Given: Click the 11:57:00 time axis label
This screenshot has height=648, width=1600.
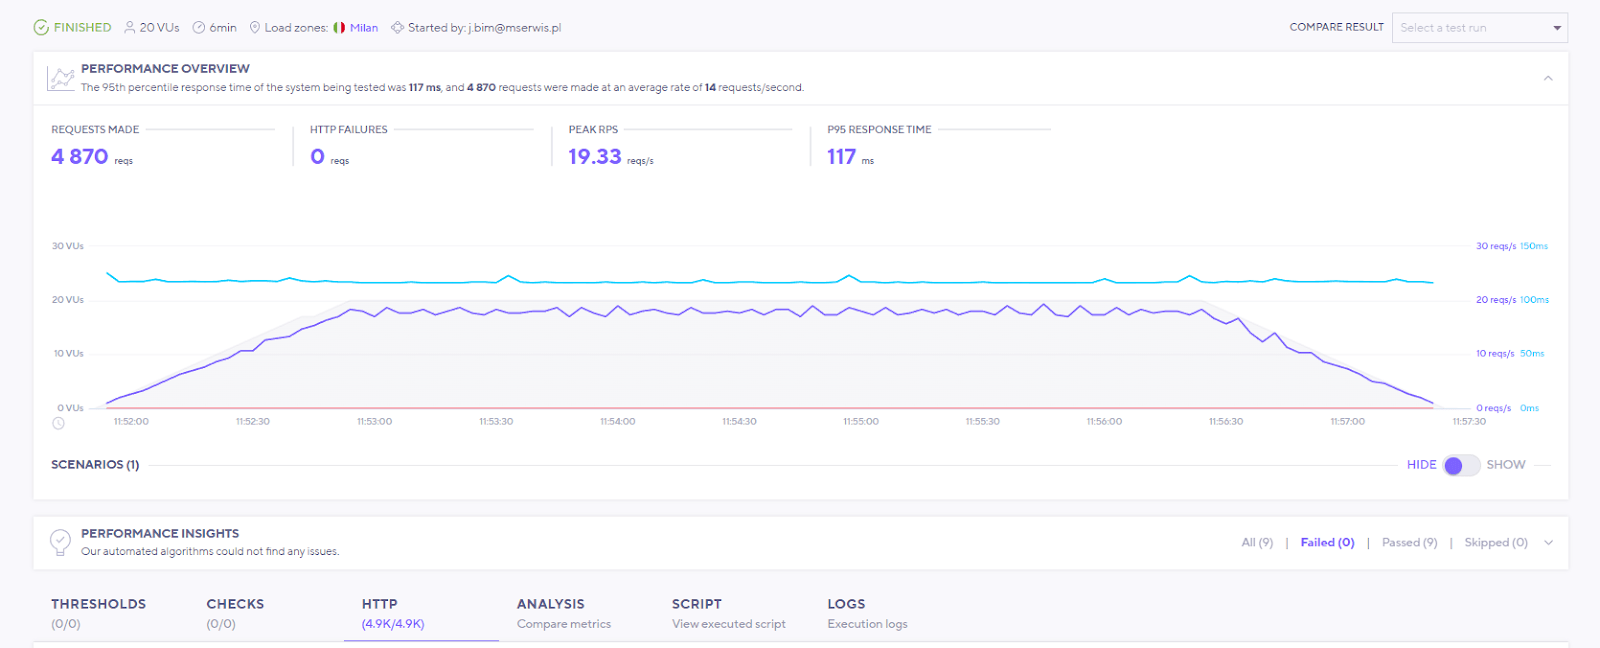Looking at the screenshot, I should pyautogui.click(x=1347, y=422).
